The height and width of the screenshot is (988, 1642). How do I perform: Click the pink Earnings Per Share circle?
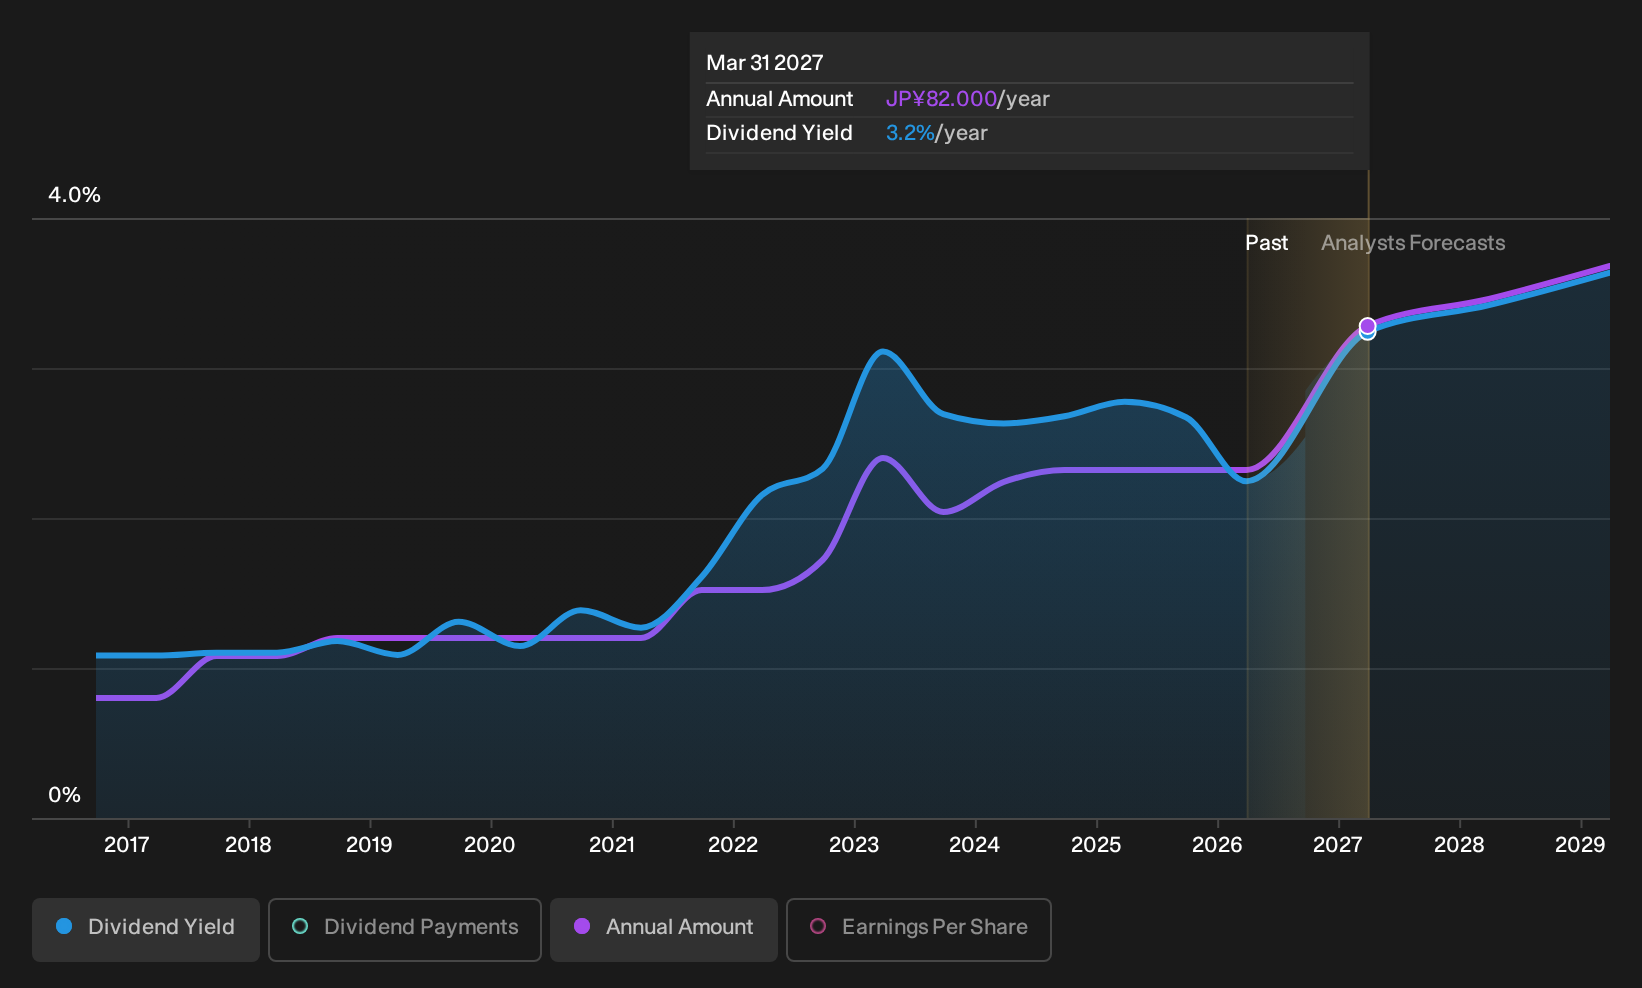(818, 926)
